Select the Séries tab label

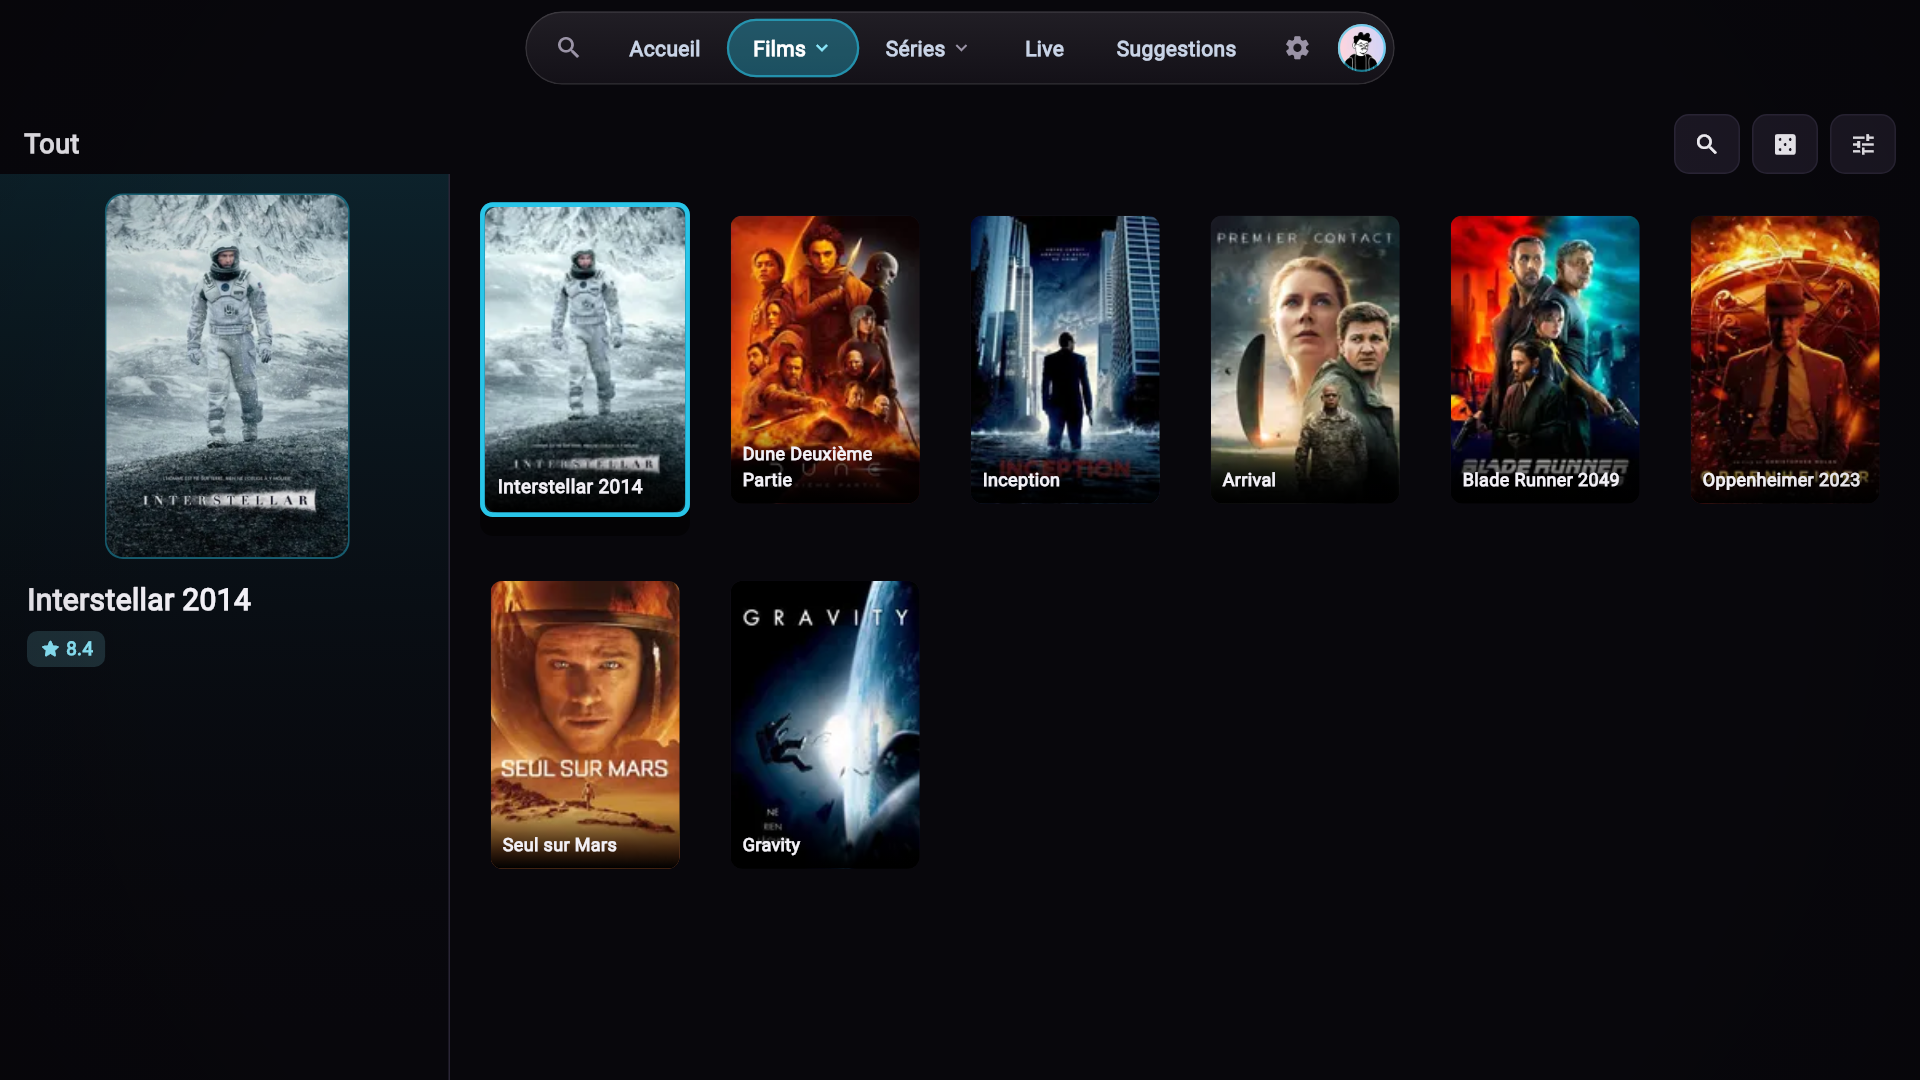[x=914, y=49]
